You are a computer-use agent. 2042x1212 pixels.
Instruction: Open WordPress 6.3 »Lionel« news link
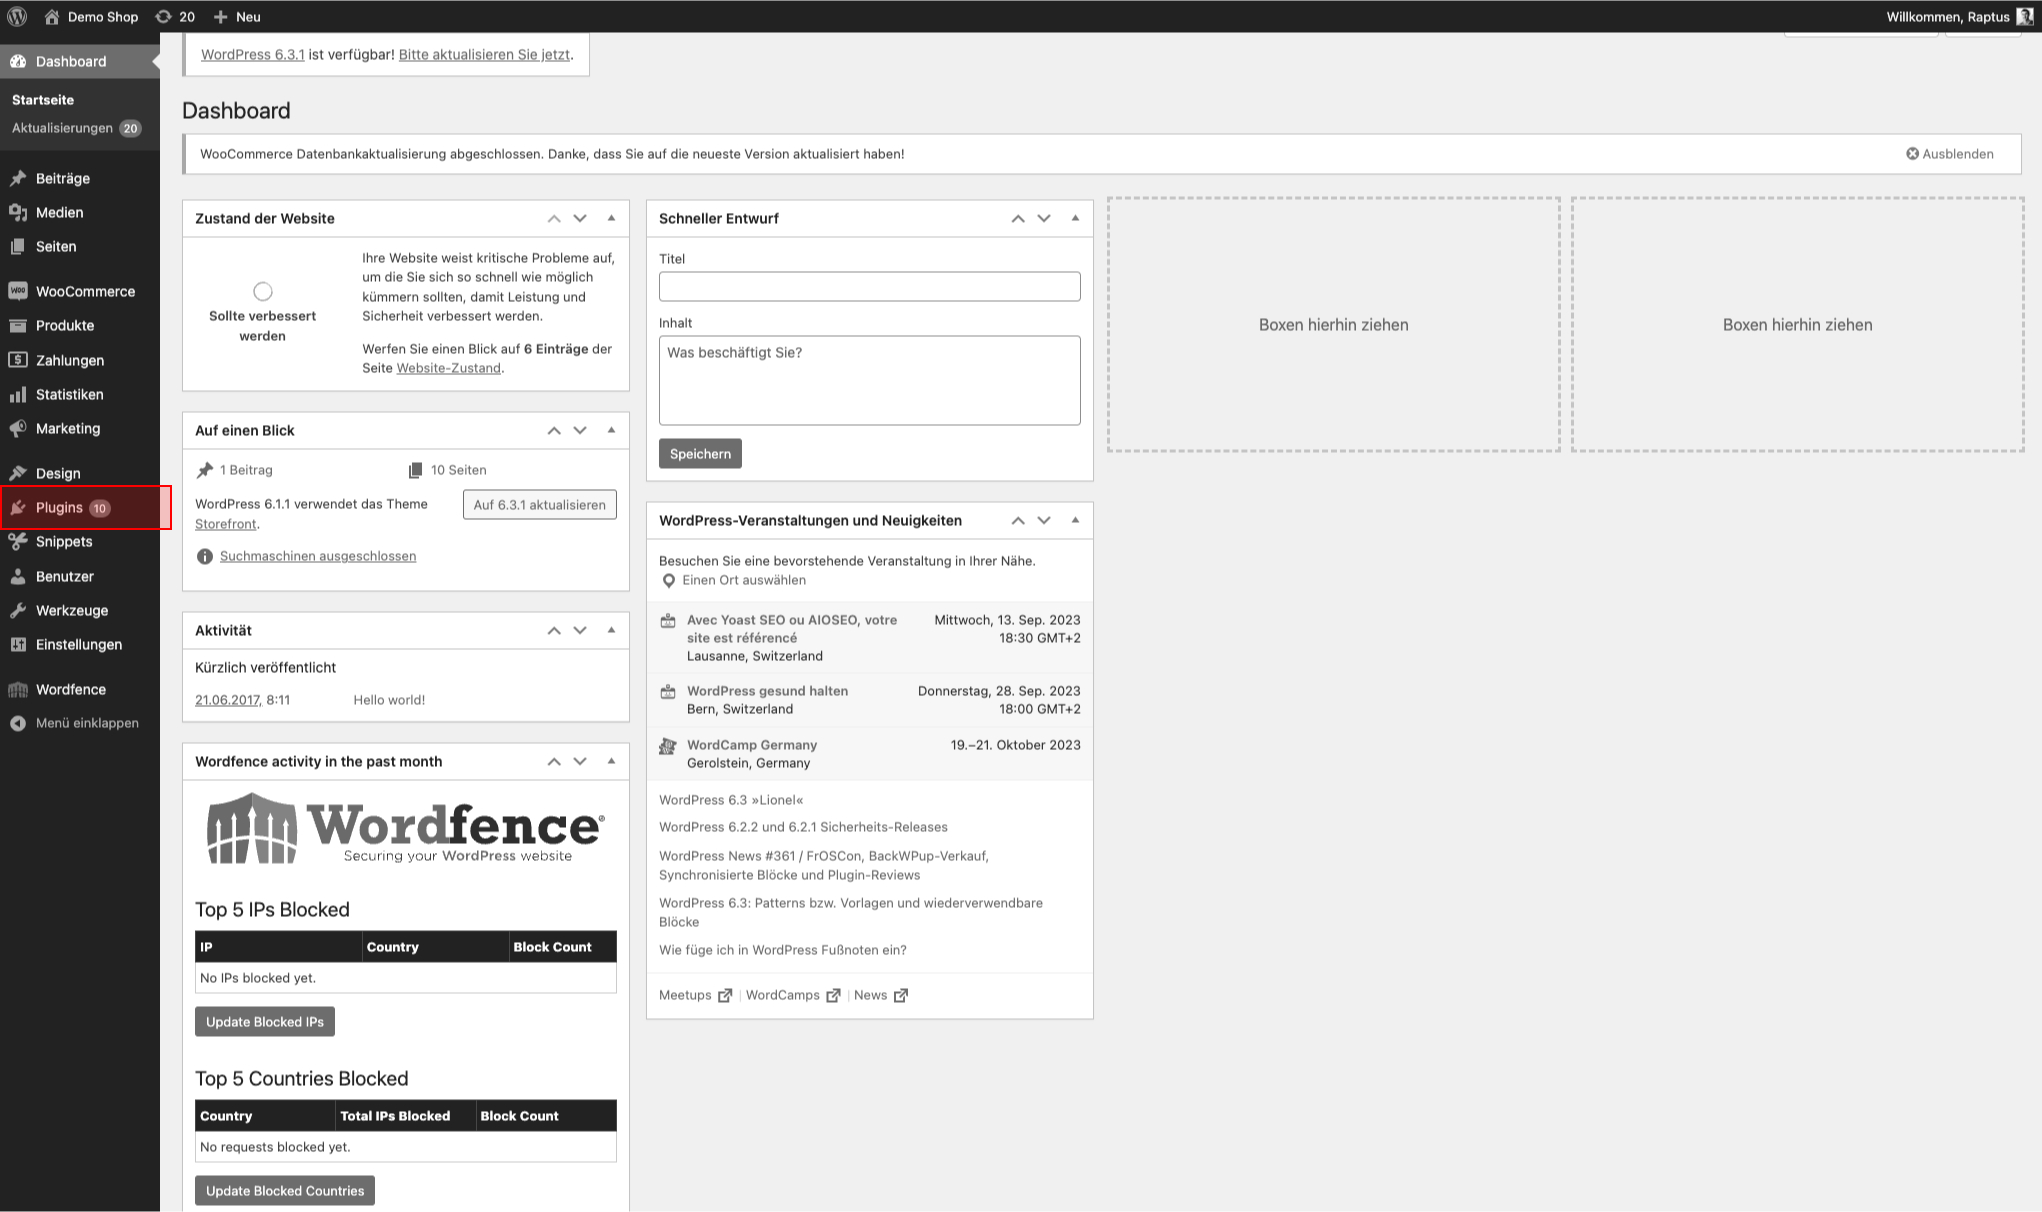731,800
